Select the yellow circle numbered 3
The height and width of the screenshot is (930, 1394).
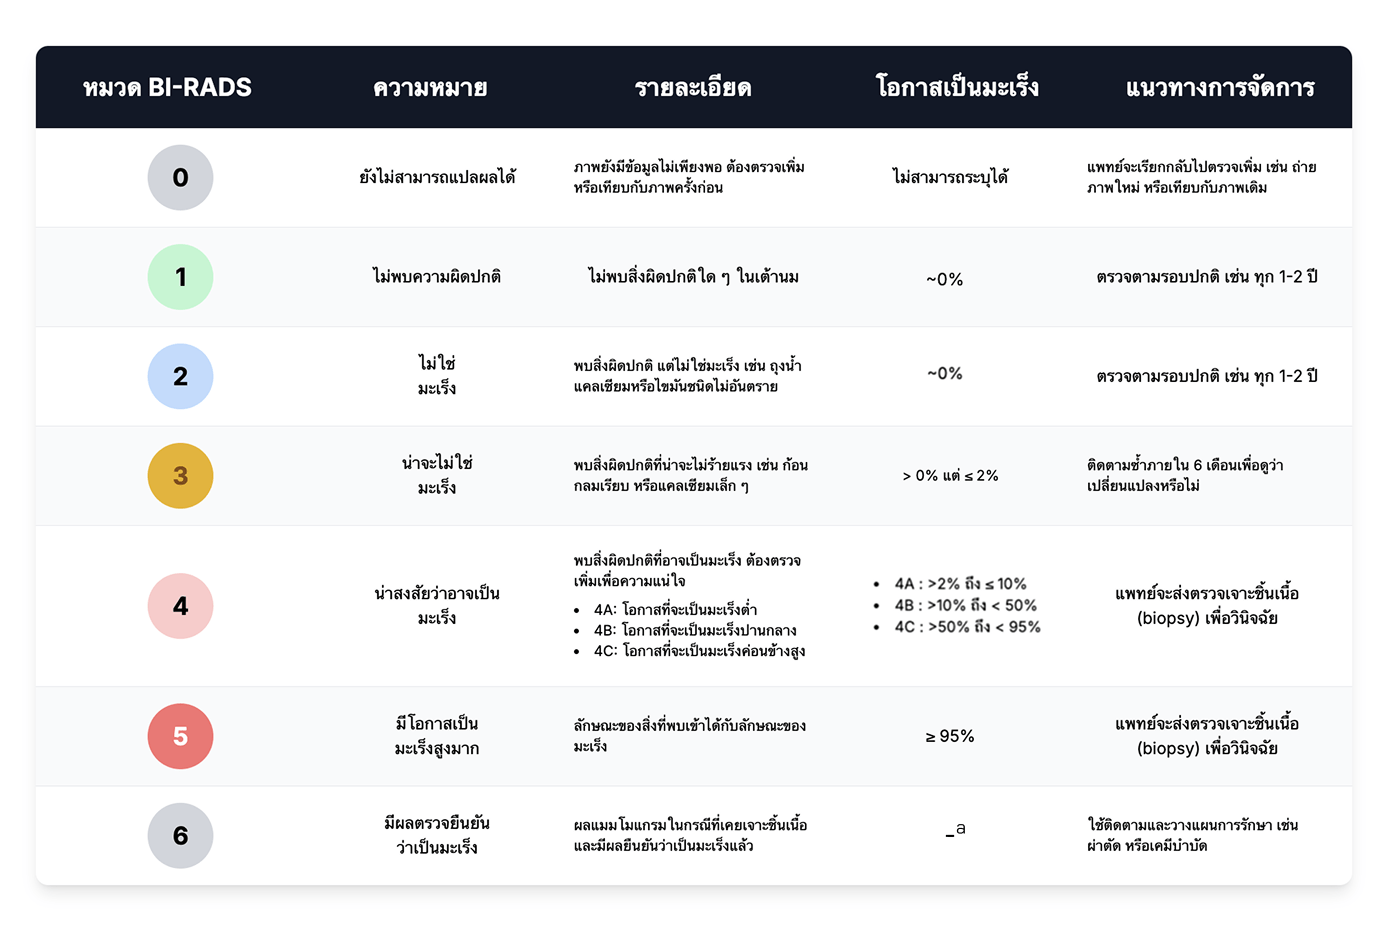pos(180,476)
